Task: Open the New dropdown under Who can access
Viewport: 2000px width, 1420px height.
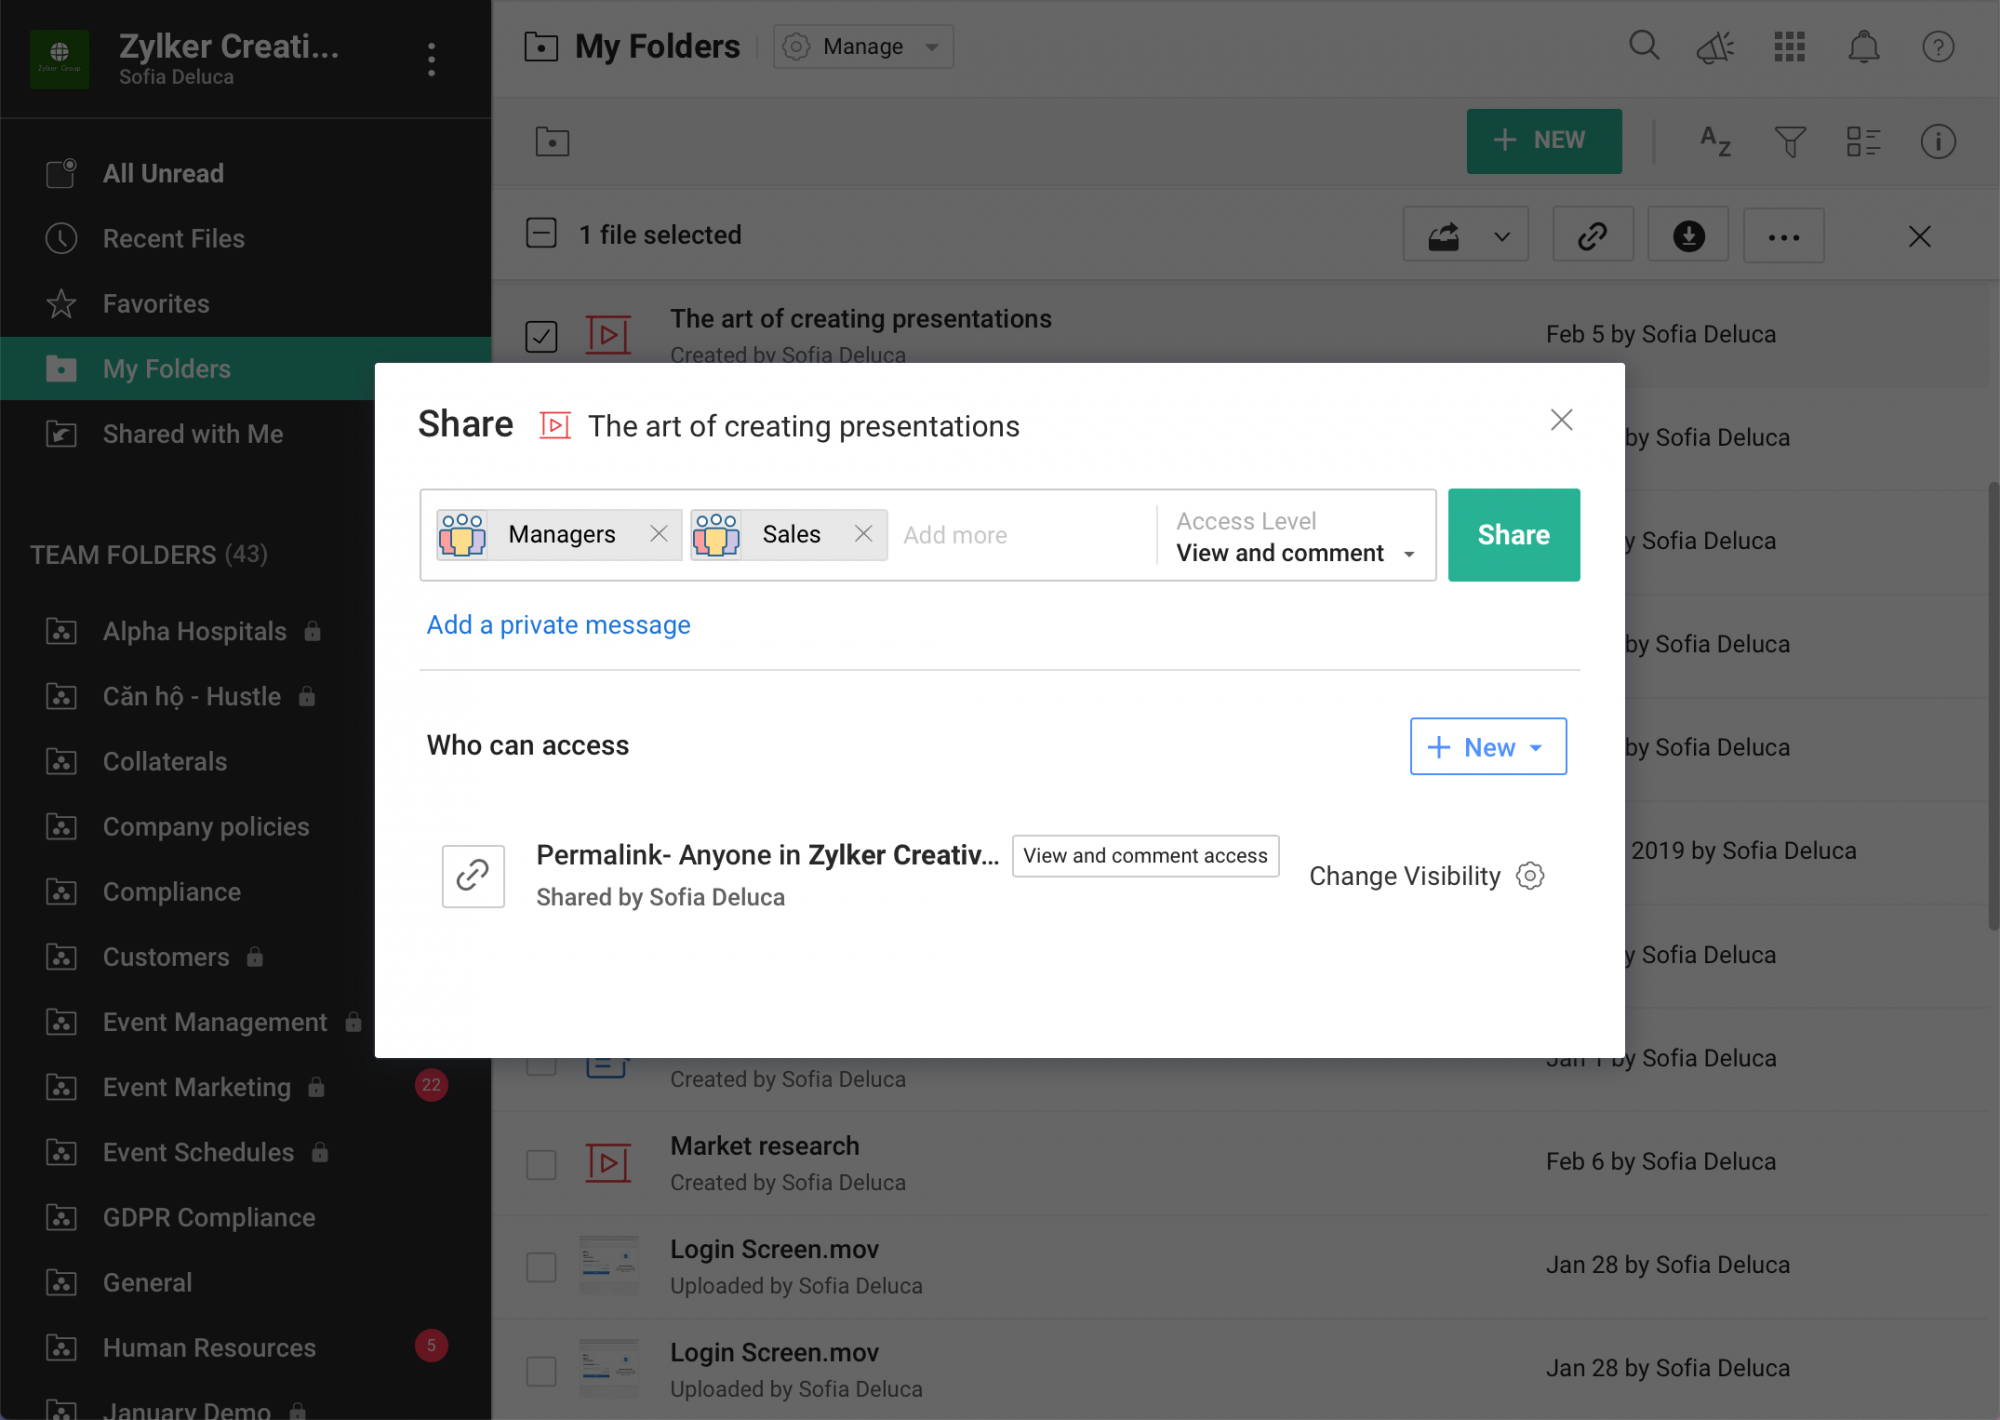Action: tap(1487, 746)
